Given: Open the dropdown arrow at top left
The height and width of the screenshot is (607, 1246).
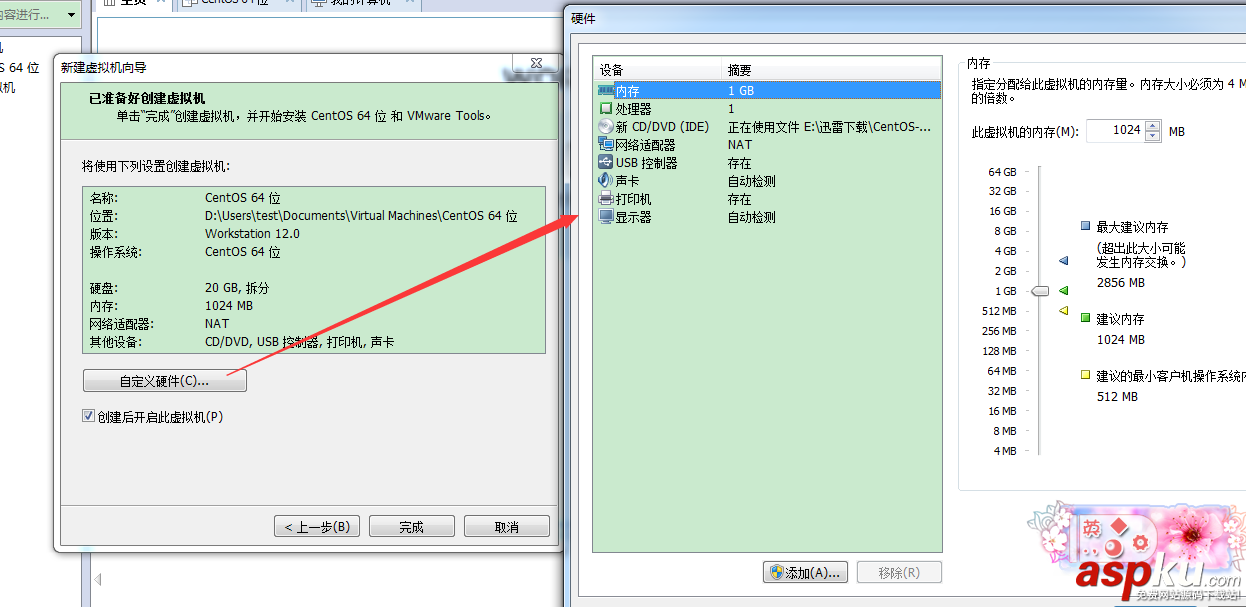Looking at the screenshot, I should [x=71, y=15].
